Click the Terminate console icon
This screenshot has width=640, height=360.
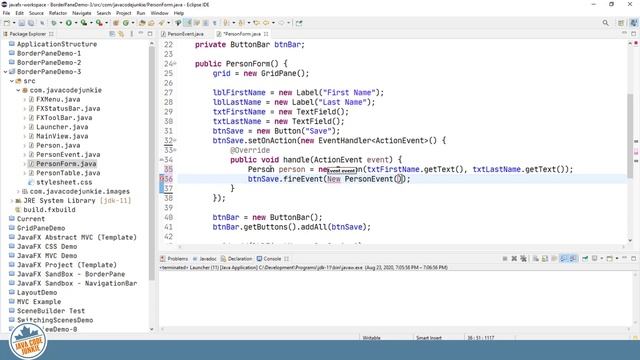tap(505, 258)
